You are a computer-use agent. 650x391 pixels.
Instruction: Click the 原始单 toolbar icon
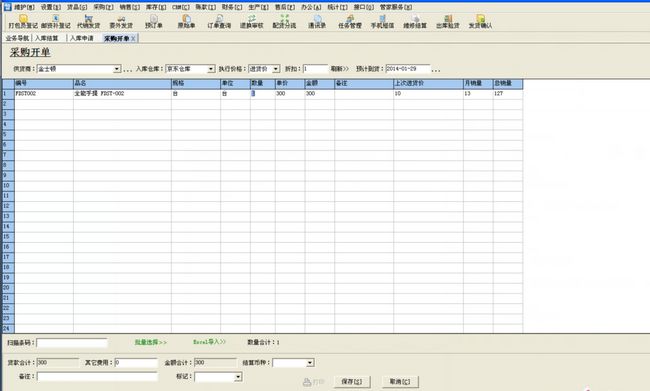[187, 22]
